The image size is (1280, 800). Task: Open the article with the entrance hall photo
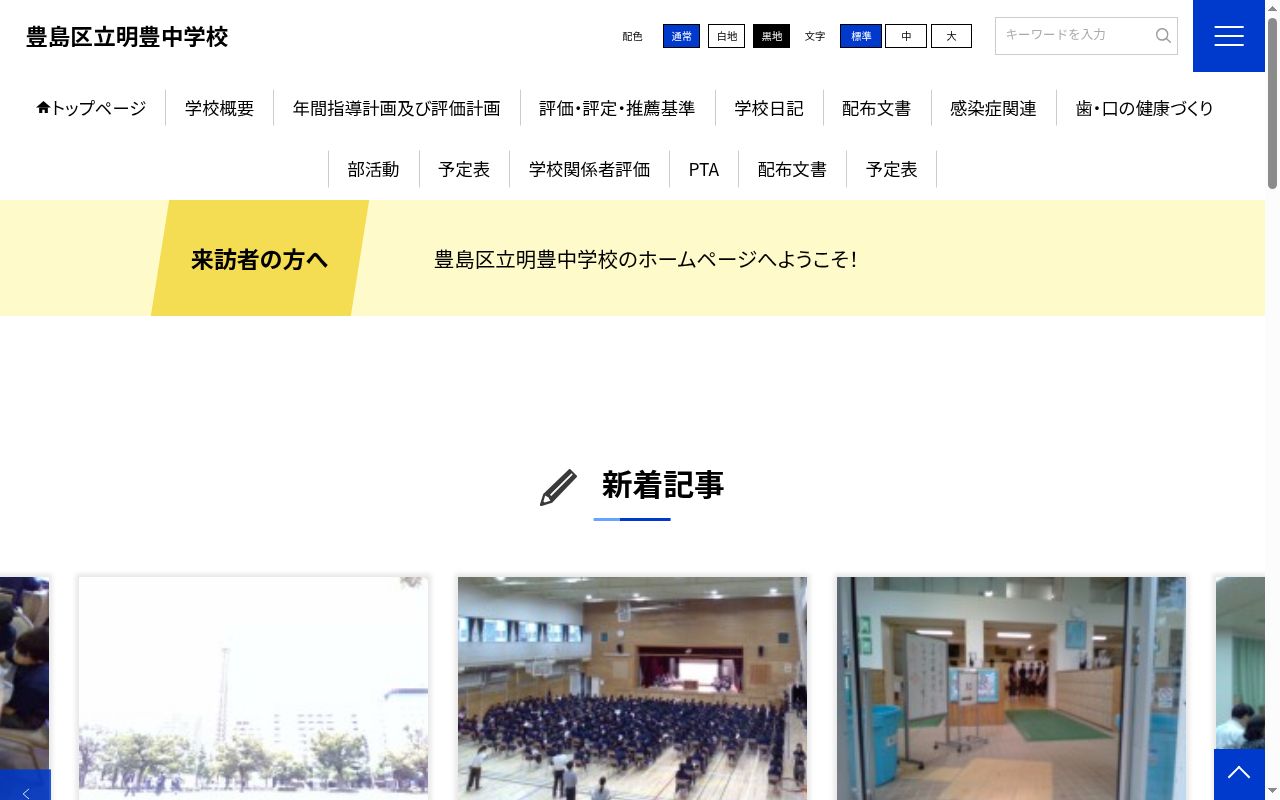coord(1011,688)
